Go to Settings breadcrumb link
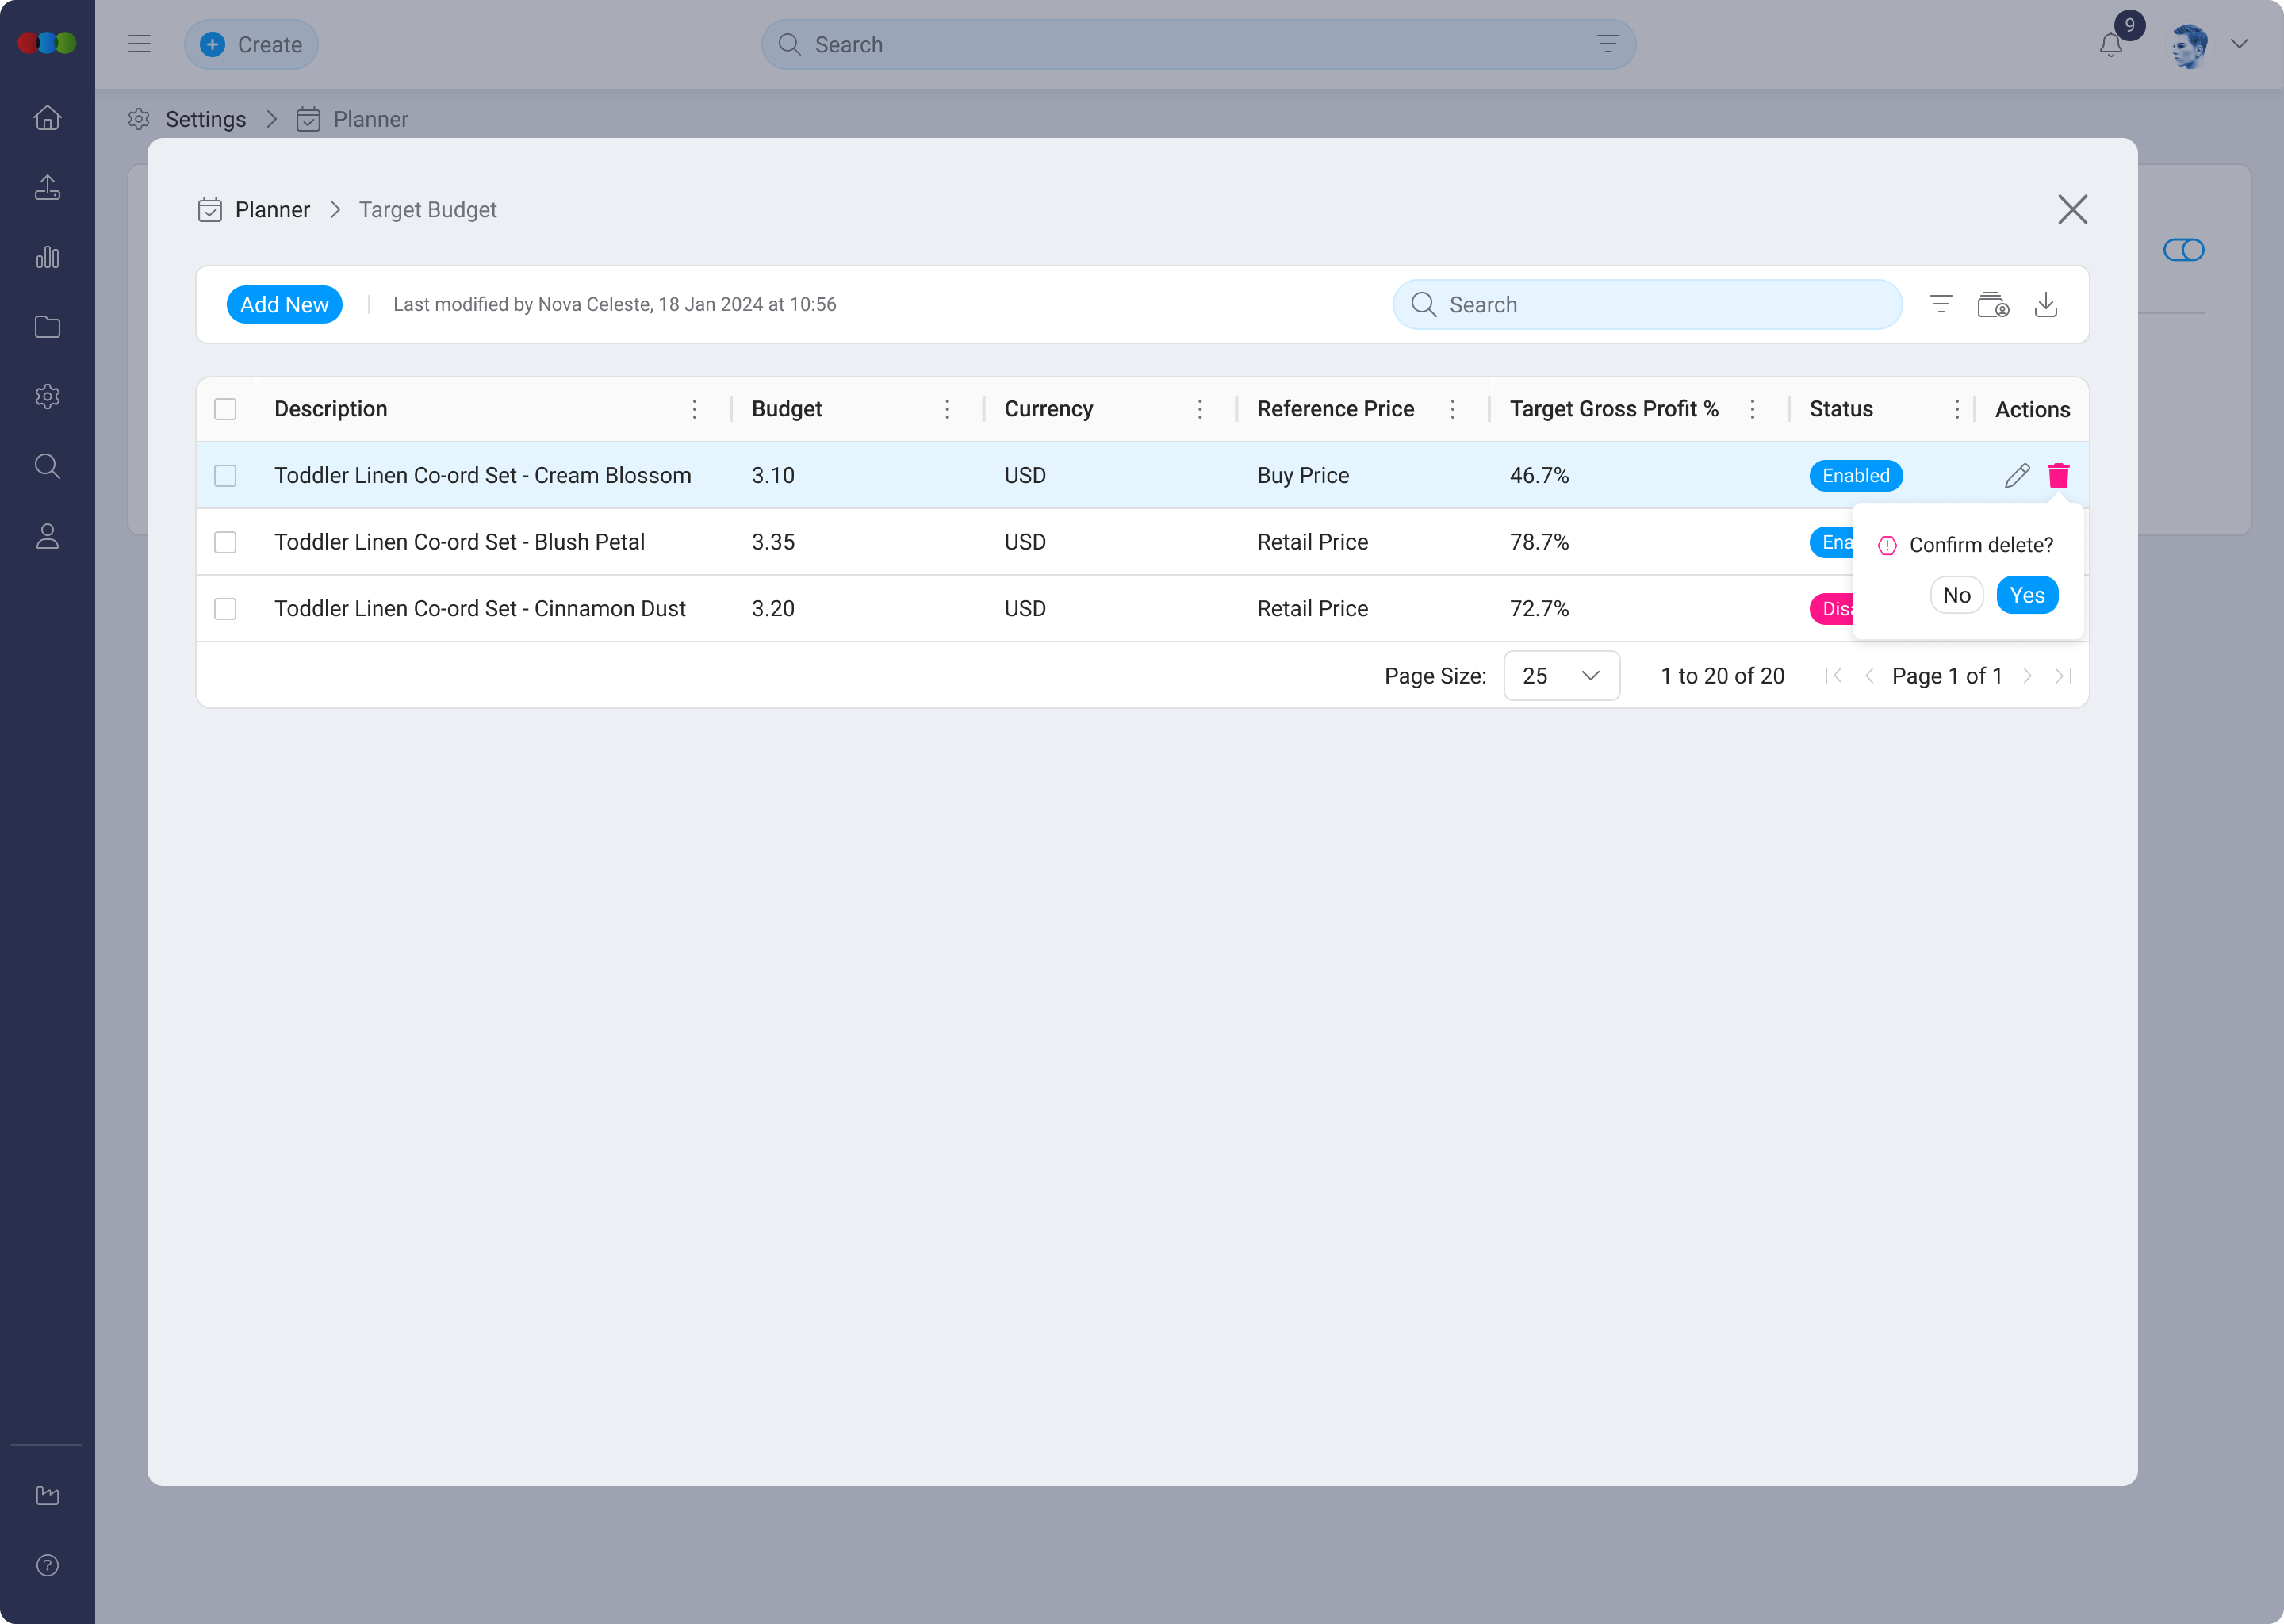The width and height of the screenshot is (2284, 1624). coord(205,119)
